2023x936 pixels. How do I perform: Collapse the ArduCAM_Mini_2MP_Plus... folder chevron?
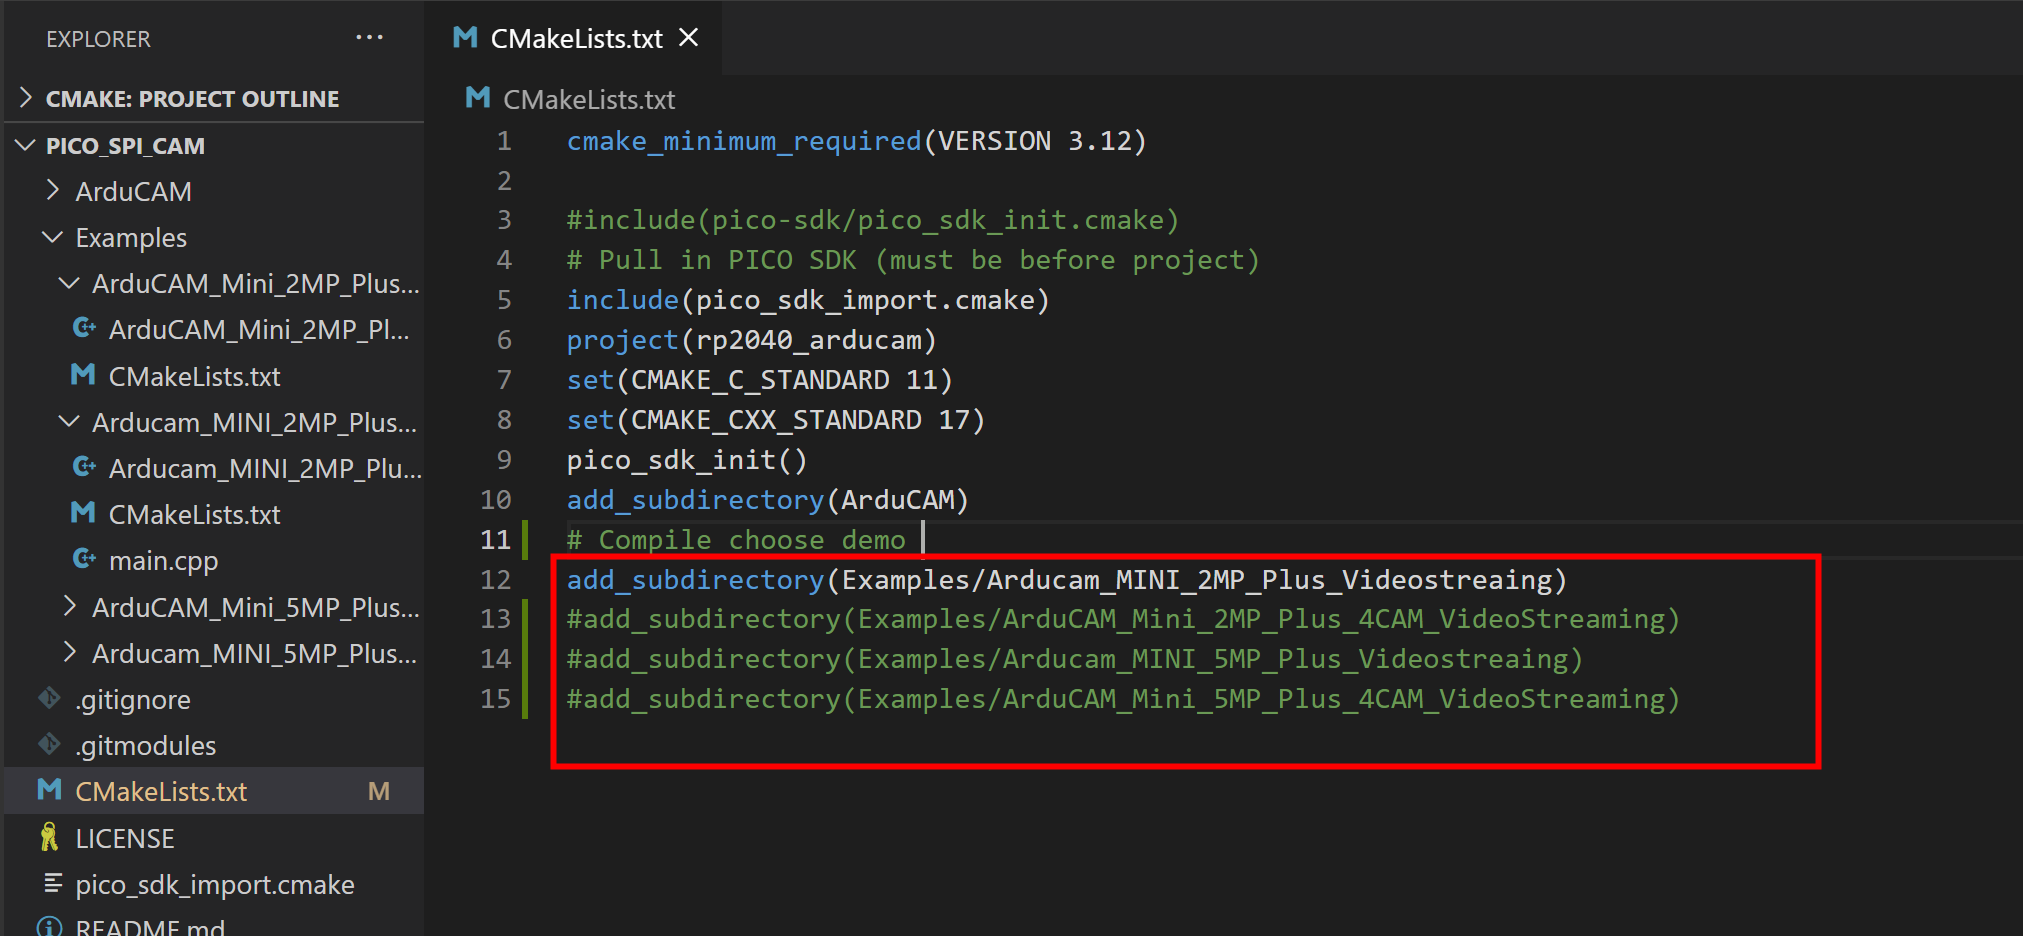[69, 283]
